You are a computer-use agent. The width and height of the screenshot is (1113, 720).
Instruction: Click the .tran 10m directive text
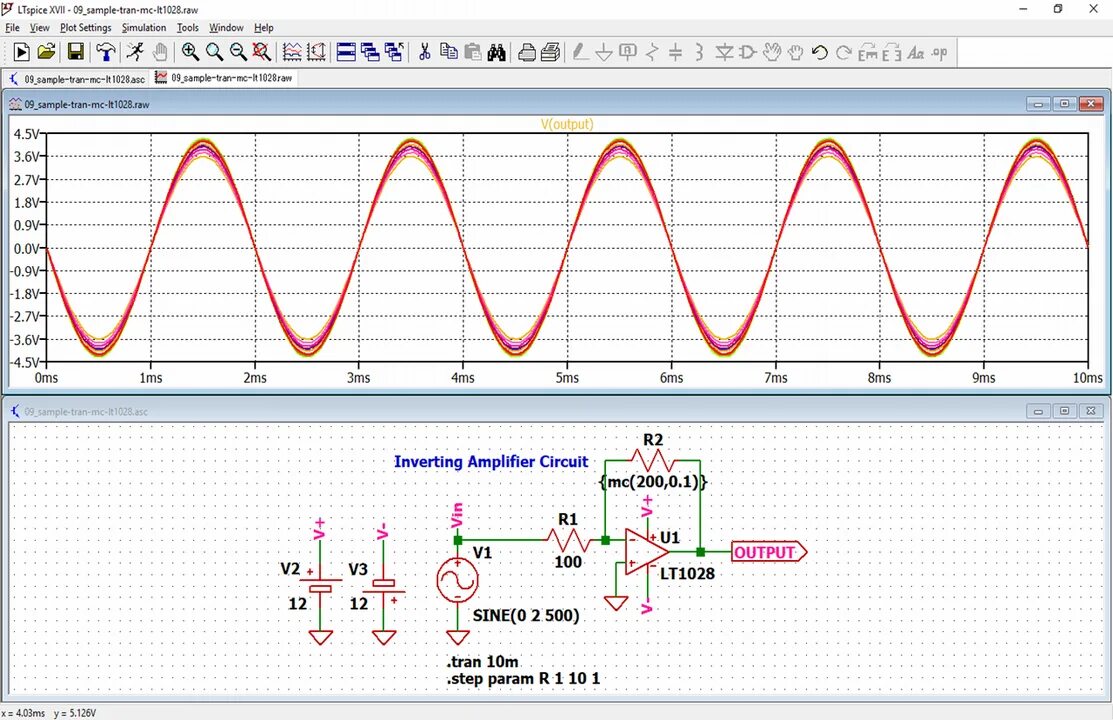pos(483,662)
